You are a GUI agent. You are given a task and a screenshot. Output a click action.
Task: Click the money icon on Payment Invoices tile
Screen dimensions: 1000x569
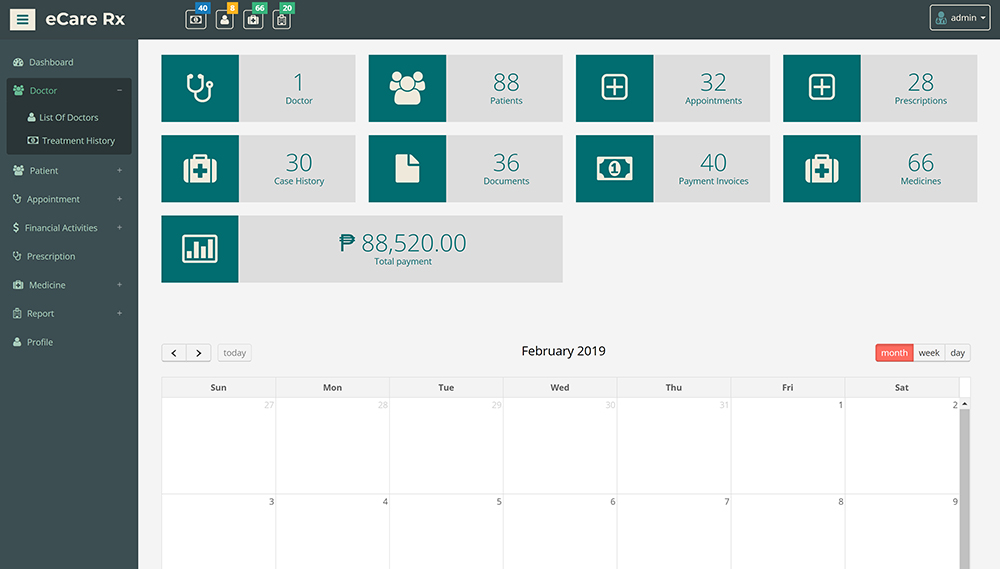(x=614, y=168)
